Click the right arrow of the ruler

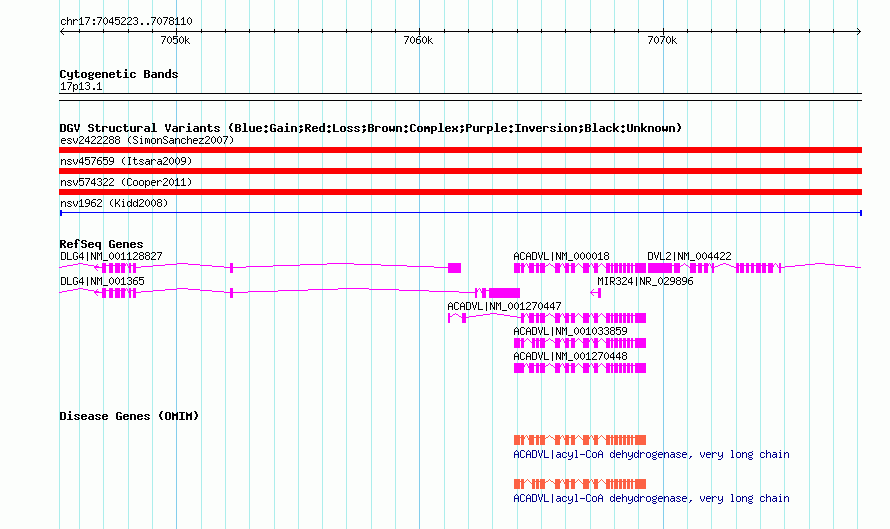(858, 32)
